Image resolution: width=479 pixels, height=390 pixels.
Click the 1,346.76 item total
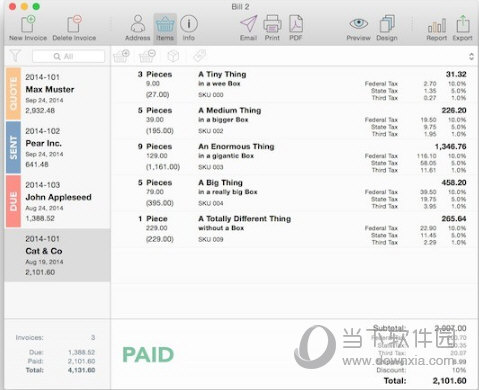pyautogui.click(x=450, y=146)
